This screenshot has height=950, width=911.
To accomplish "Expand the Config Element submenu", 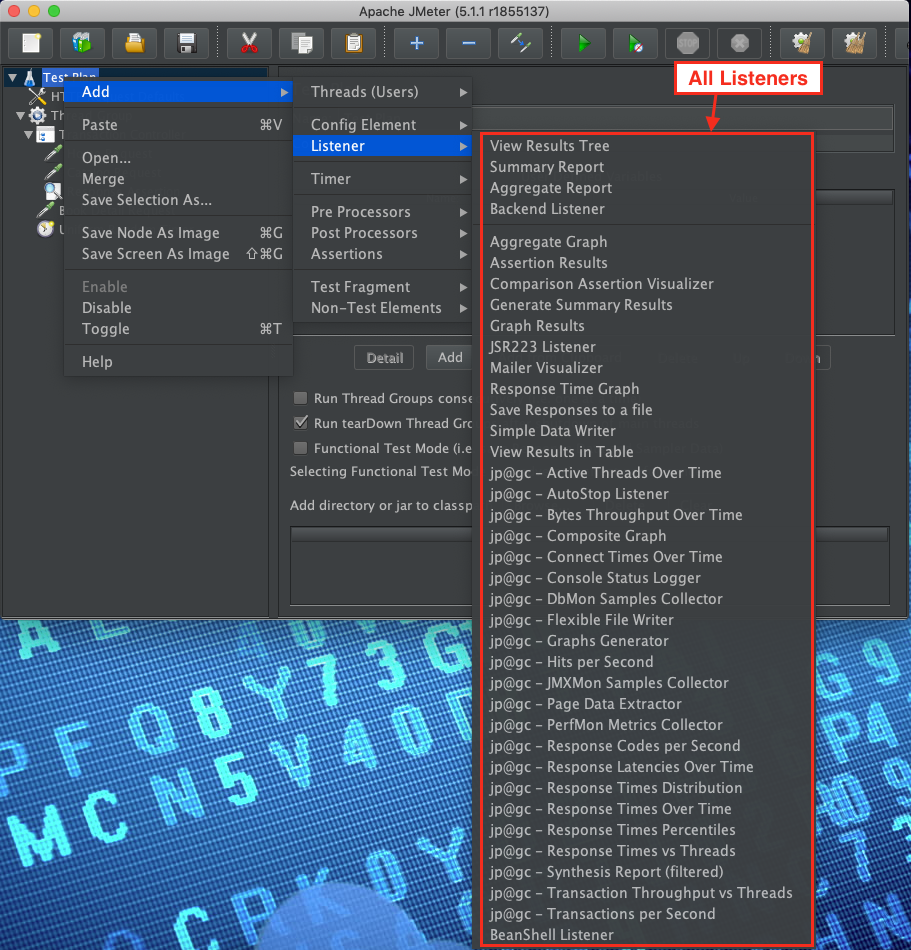I will tap(382, 125).
